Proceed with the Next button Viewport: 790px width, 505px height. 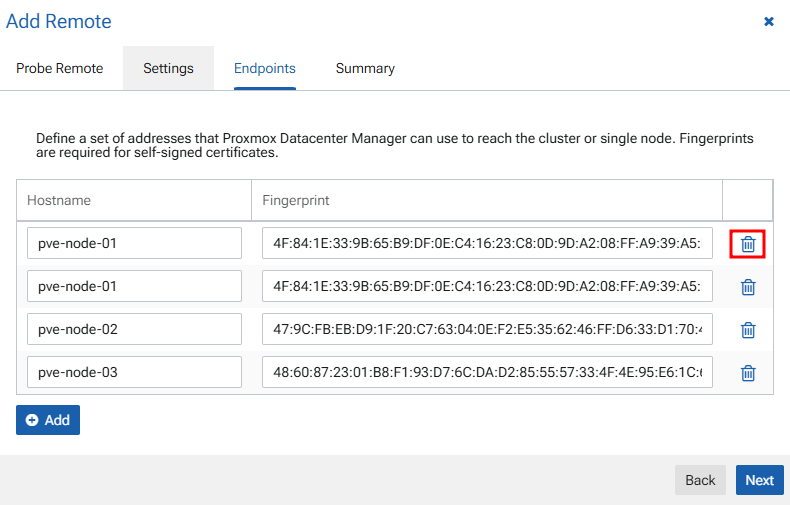click(x=760, y=480)
